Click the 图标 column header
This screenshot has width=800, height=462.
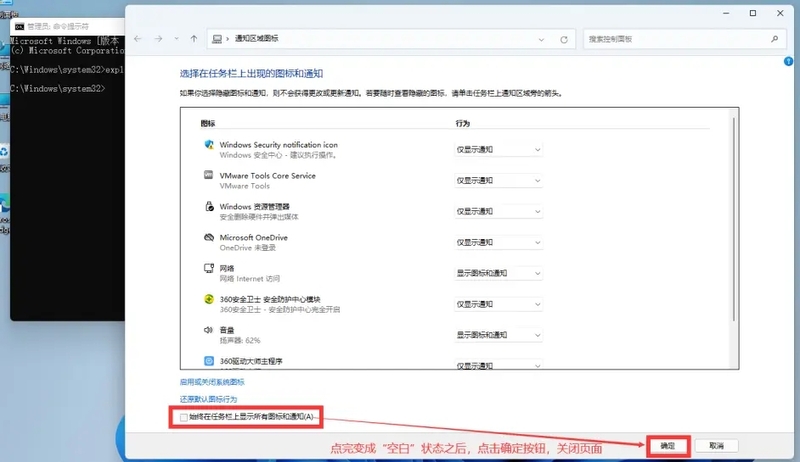point(208,123)
